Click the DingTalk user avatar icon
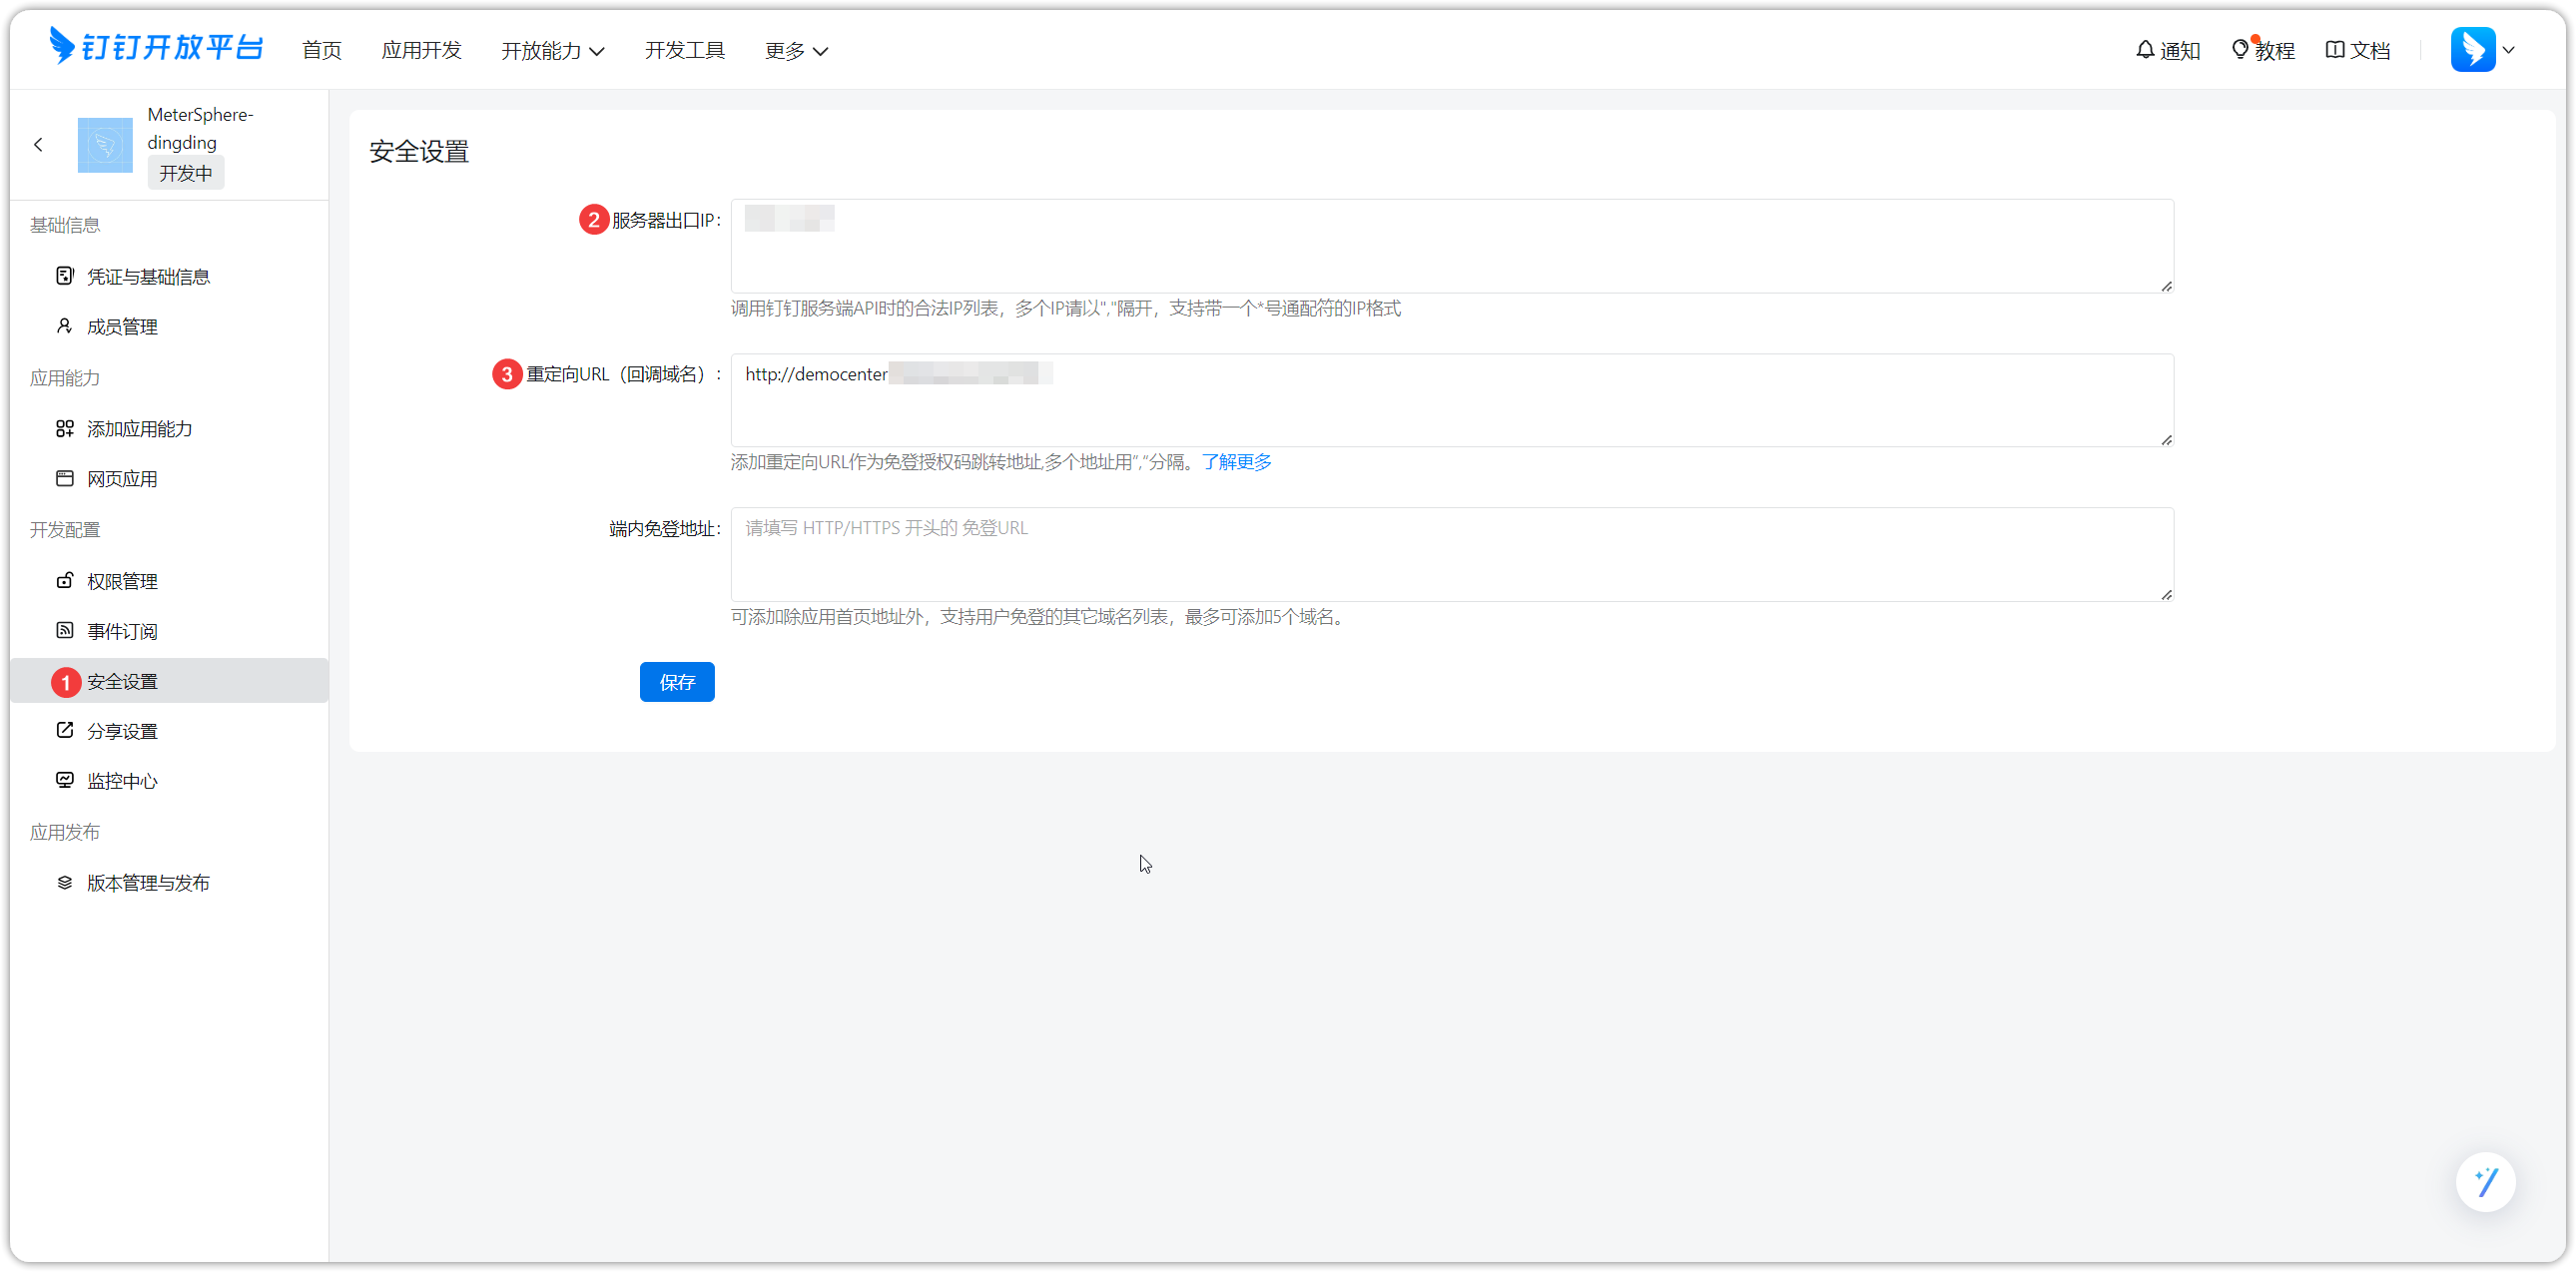The height and width of the screenshot is (1272, 2576). click(x=2473, y=49)
